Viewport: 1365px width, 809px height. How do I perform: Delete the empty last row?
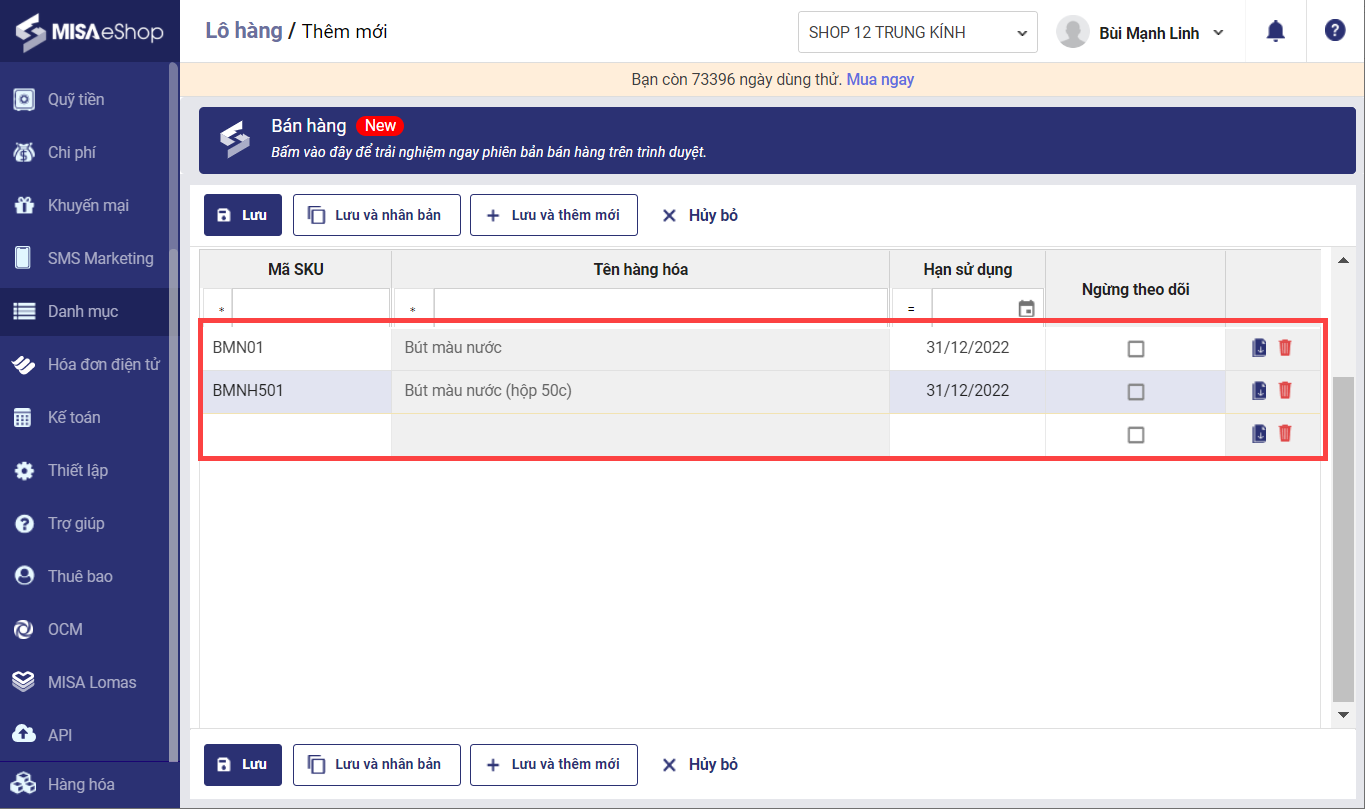(x=1285, y=433)
